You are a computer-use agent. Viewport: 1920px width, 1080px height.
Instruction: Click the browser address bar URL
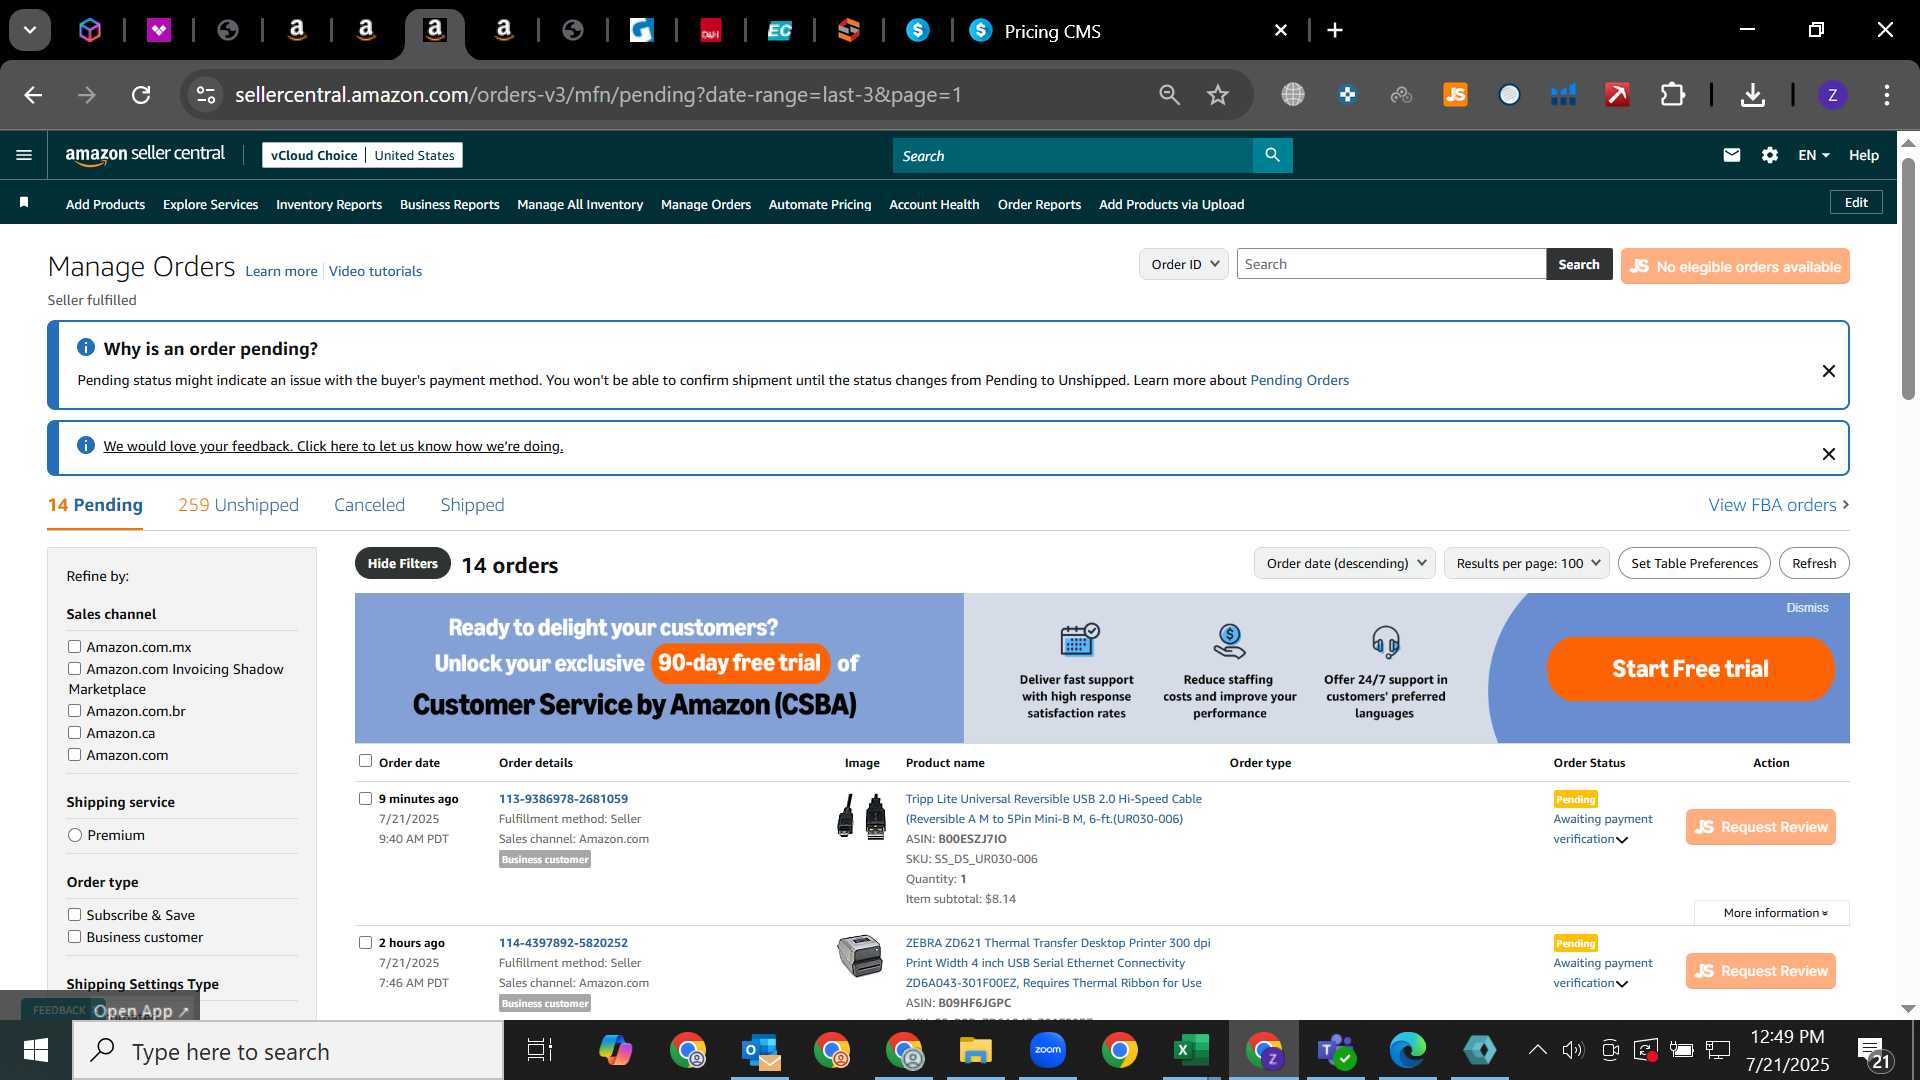click(x=598, y=95)
